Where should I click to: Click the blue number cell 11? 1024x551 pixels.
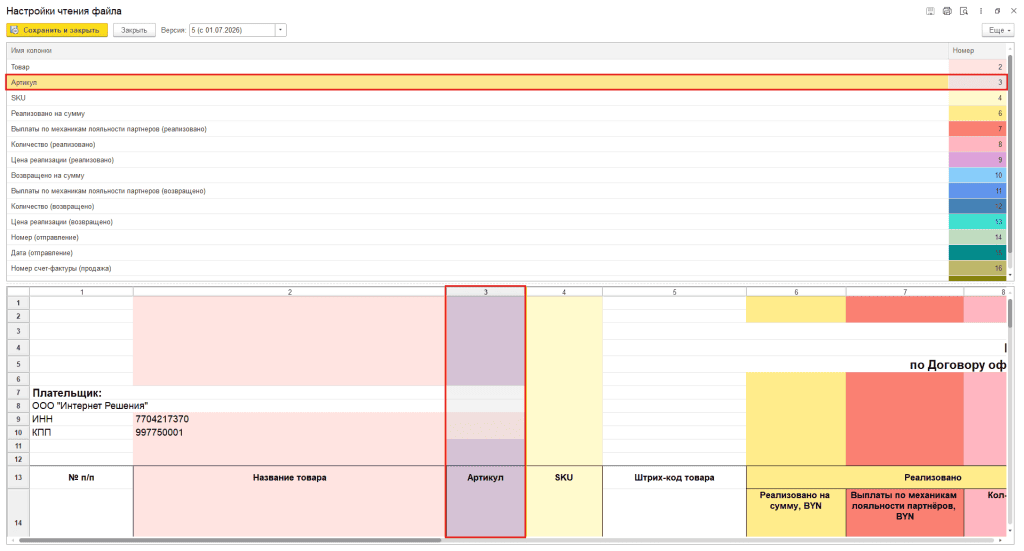[978, 191]
